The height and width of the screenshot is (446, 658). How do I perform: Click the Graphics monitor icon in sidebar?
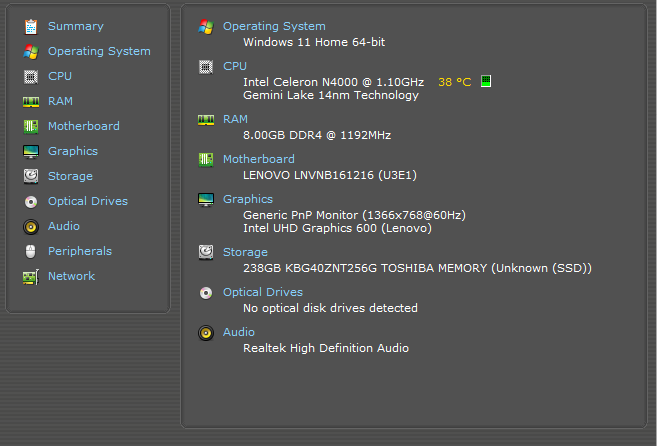click(x=31, y=151)
